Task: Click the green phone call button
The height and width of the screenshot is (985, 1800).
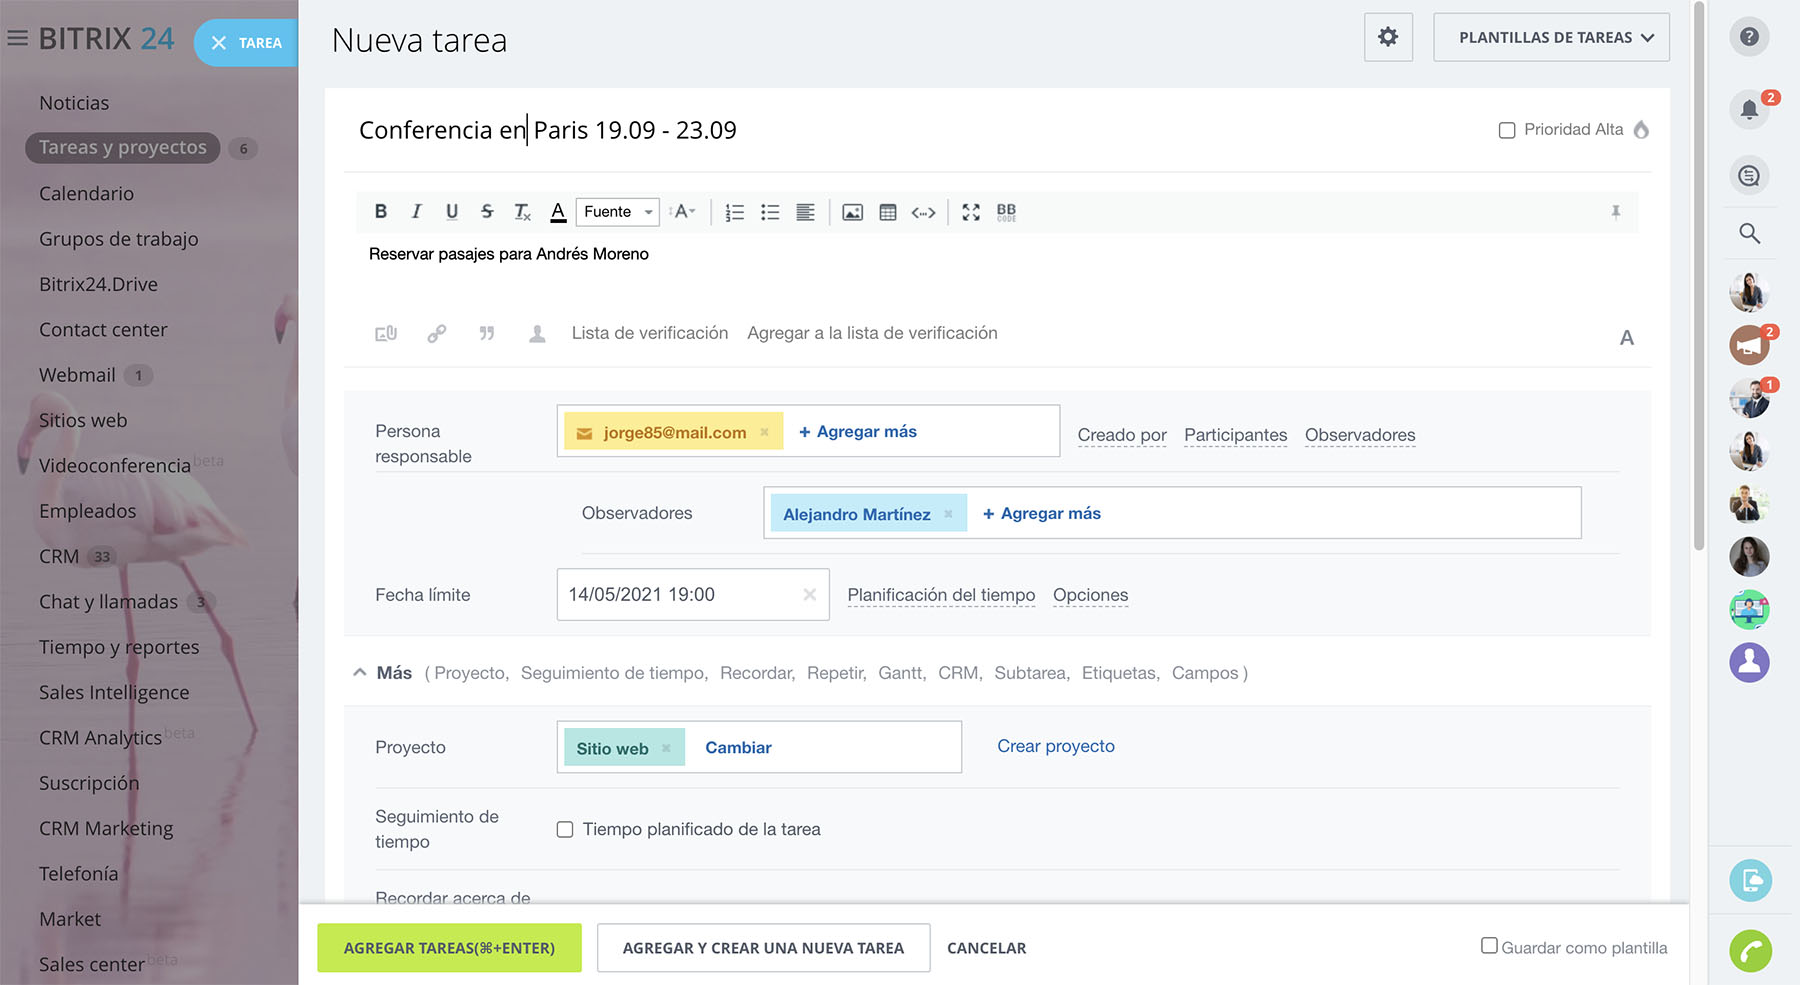Action: point(1750,950)
